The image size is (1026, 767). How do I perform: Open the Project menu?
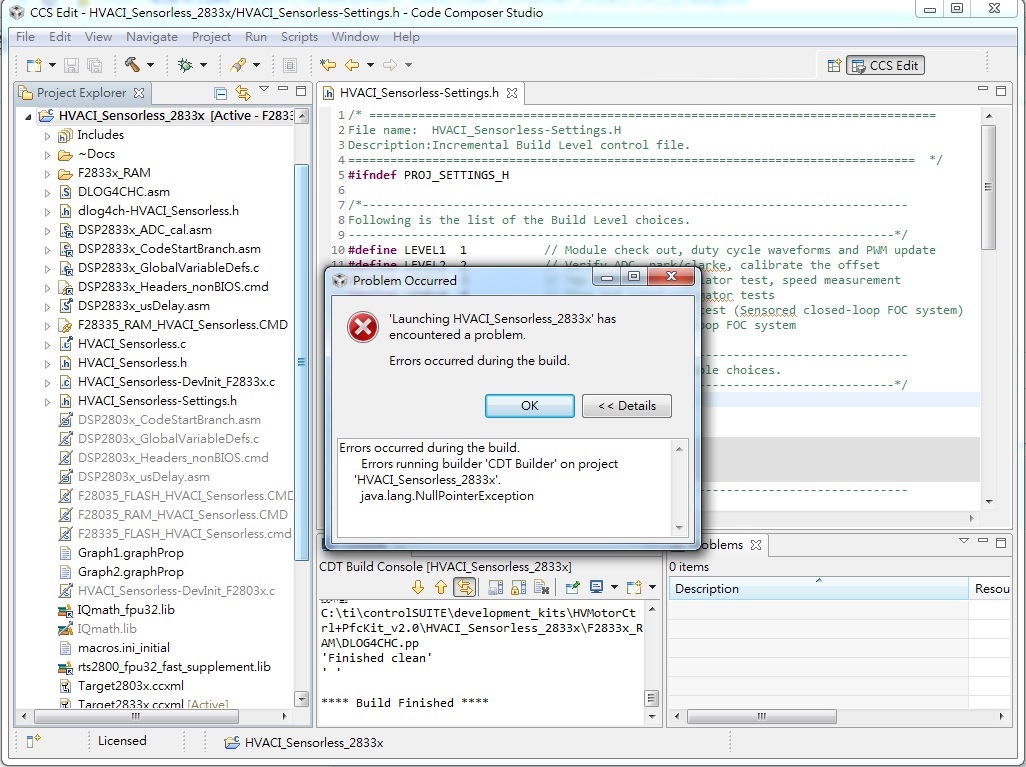click(x=210, y=37)
